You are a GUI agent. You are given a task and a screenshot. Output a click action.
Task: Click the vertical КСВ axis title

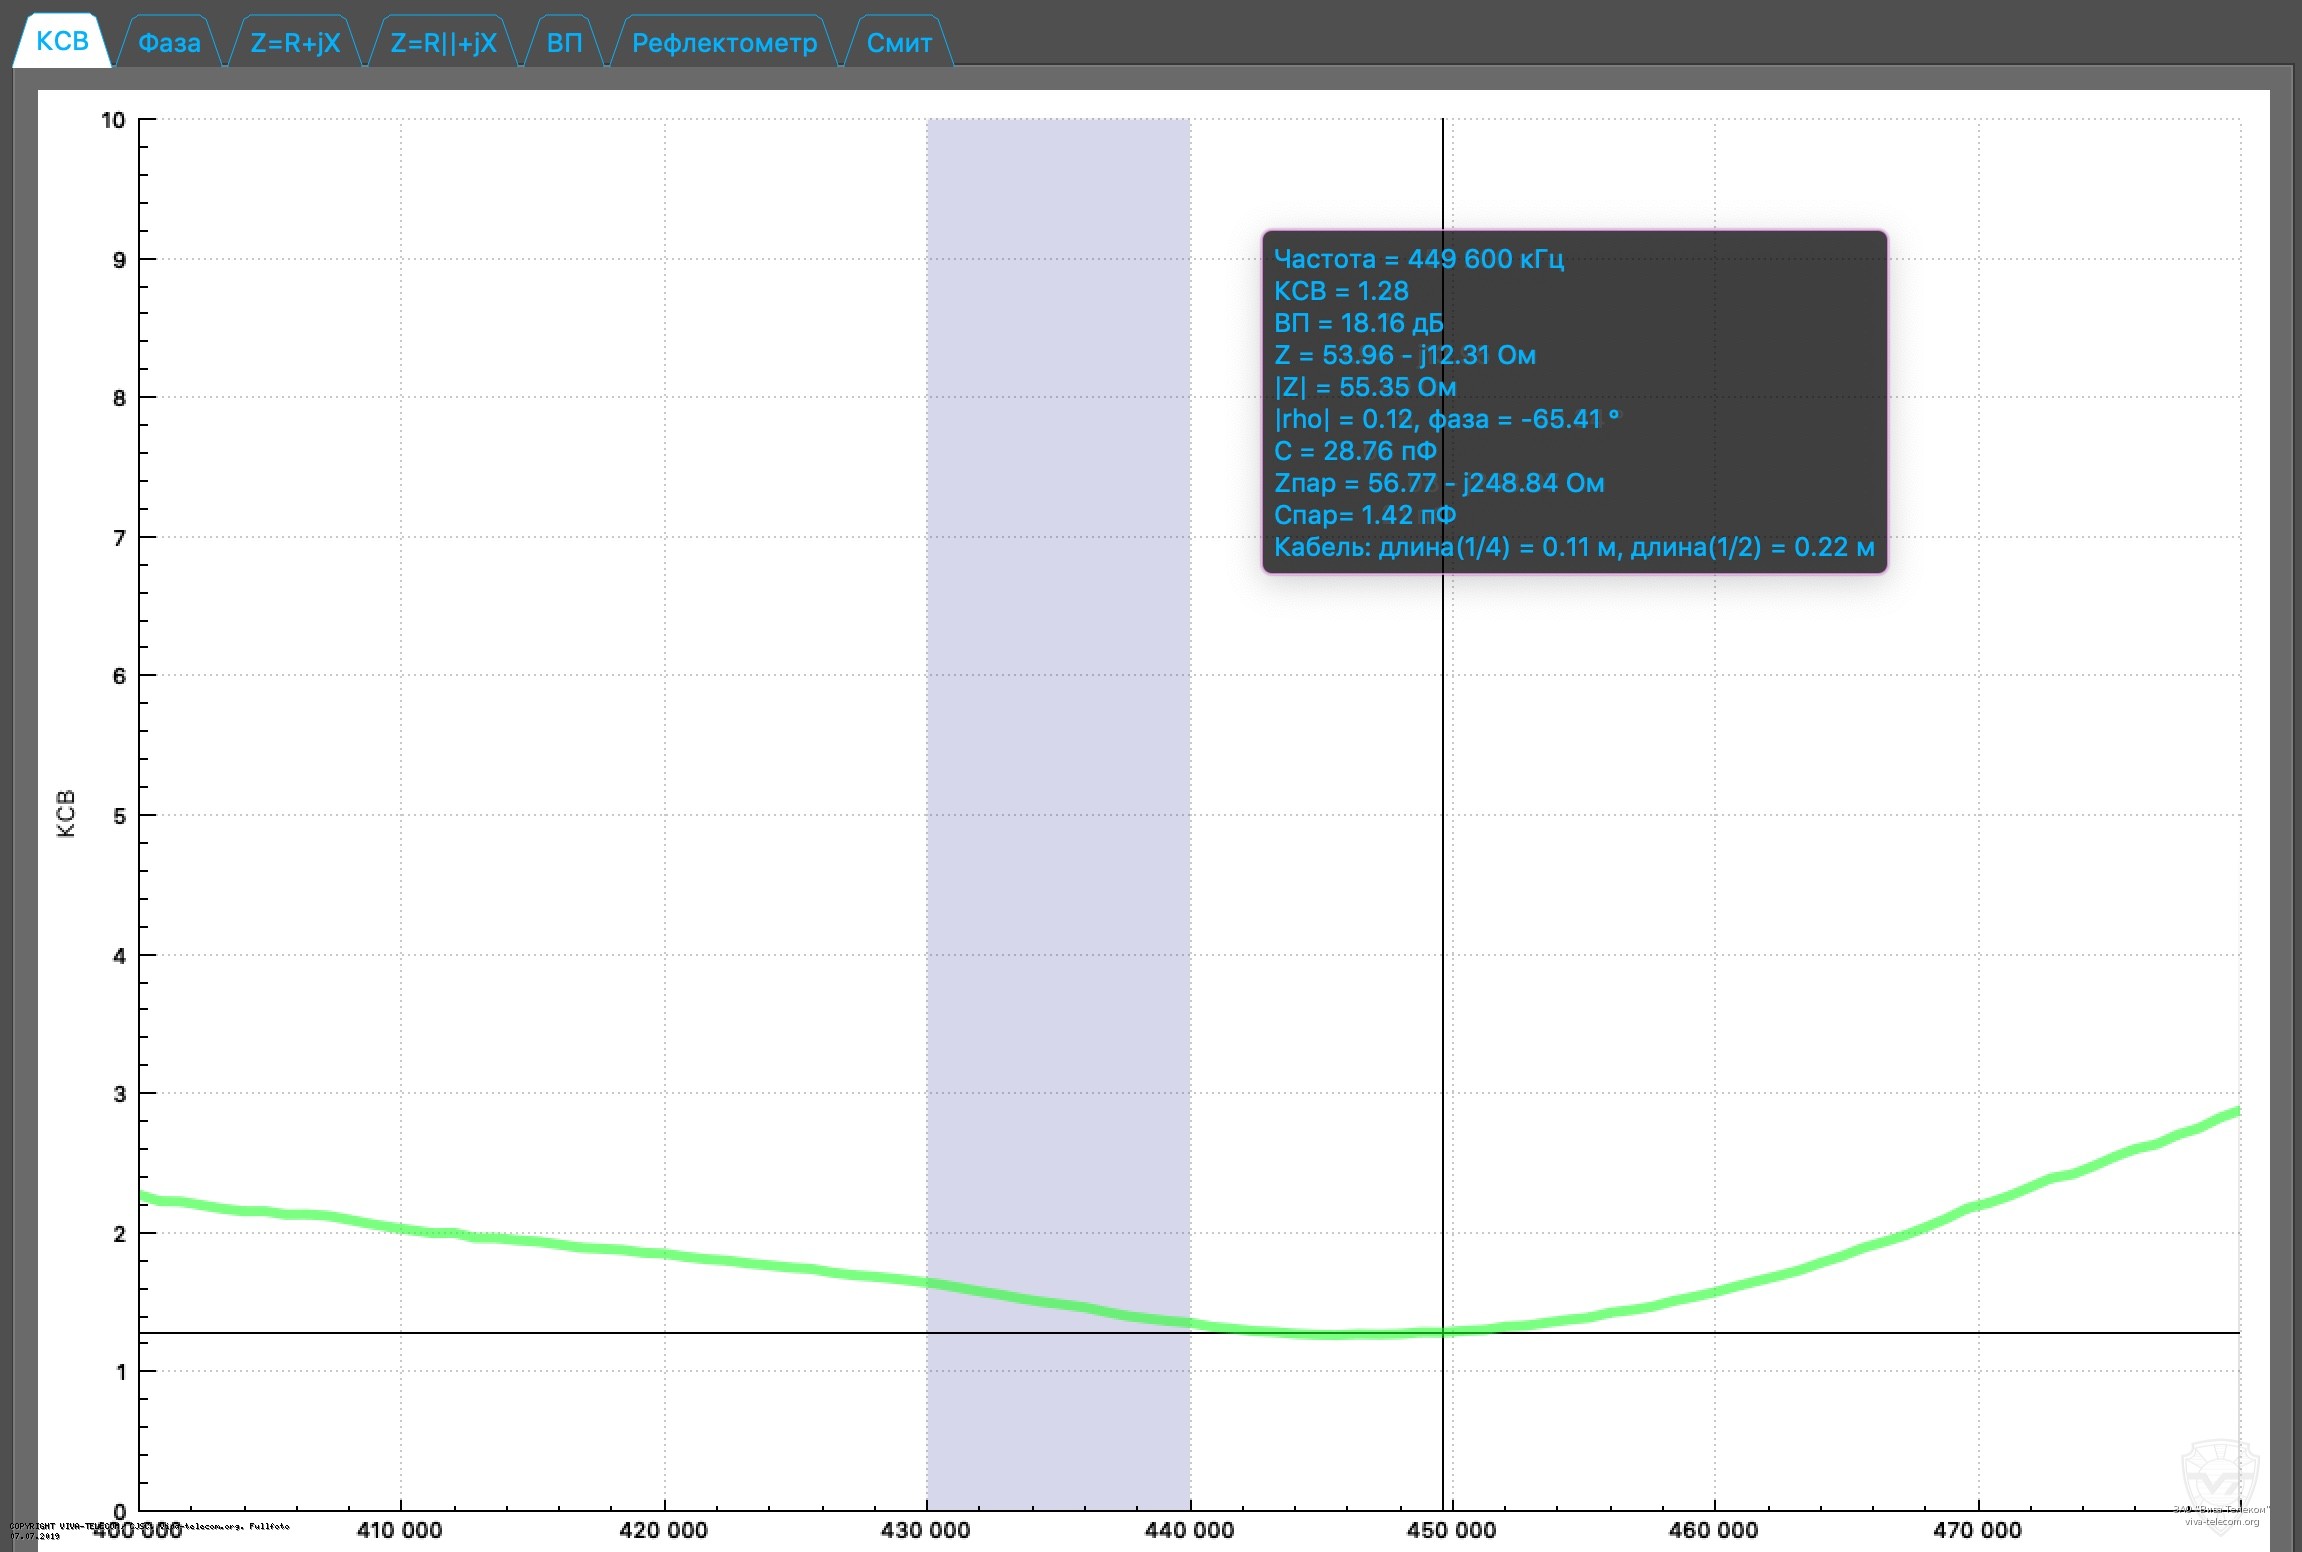(66, 813)
